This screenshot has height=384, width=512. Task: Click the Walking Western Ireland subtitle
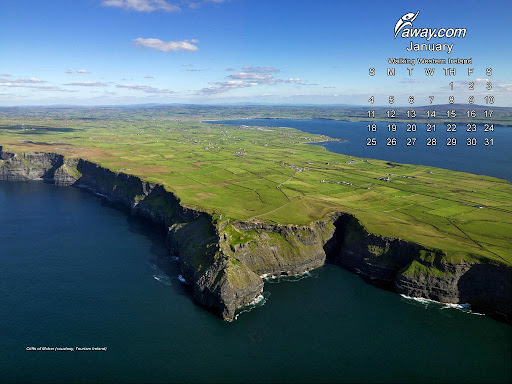pyautogui.click(x=430, y=61)
